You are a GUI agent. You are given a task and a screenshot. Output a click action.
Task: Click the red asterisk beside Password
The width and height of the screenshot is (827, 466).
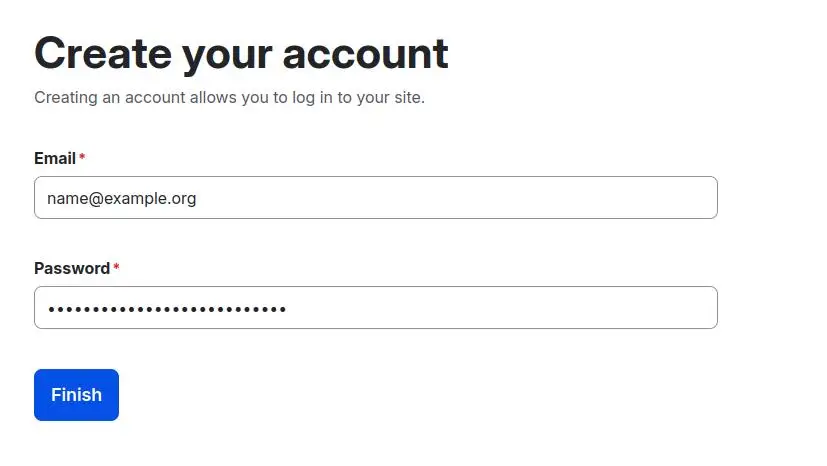click(116, 268)
